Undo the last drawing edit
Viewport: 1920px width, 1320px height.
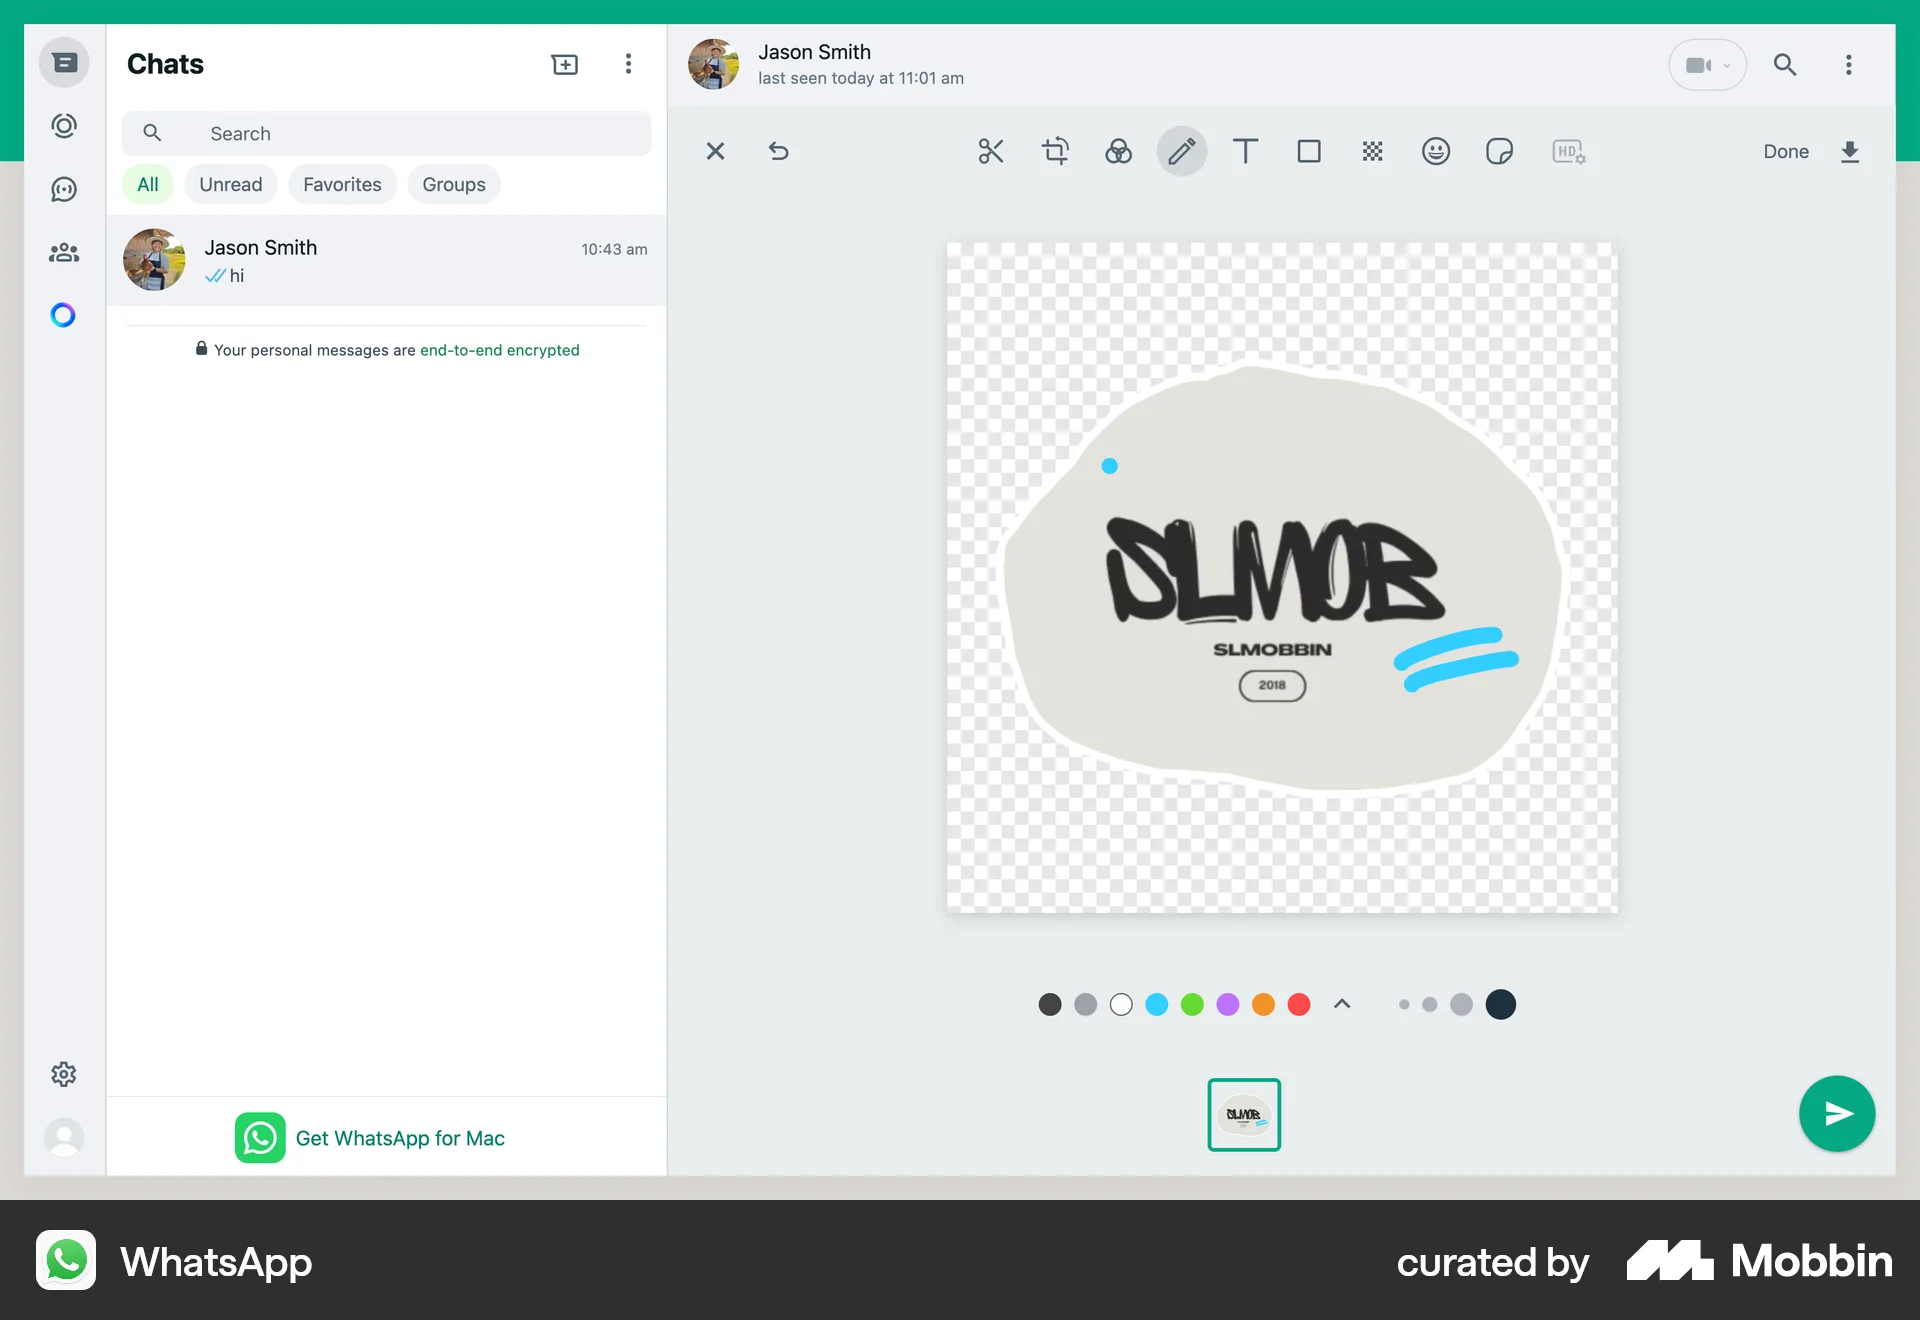(779, 151)
